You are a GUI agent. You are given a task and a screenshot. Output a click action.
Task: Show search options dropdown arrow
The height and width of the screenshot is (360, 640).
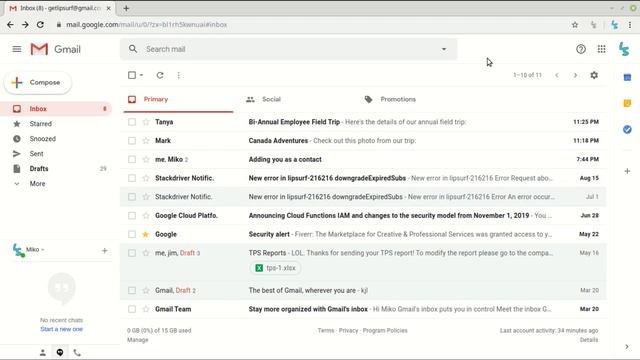pyautogui.click(x=444, y=49)
